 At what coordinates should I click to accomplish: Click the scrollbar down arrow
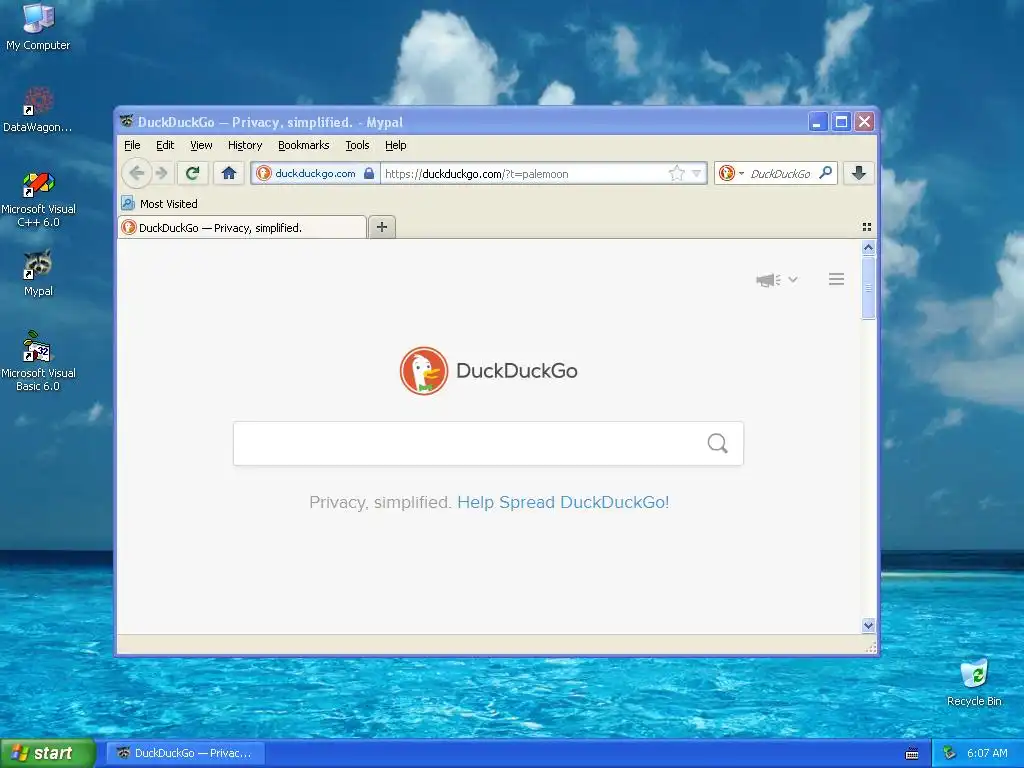tap(868, 626)
